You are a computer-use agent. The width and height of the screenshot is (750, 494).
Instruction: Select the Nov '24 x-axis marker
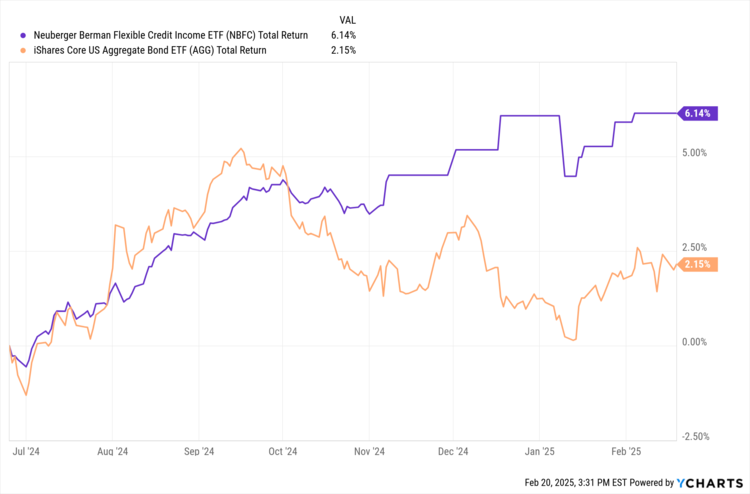(x=368, y=451)
